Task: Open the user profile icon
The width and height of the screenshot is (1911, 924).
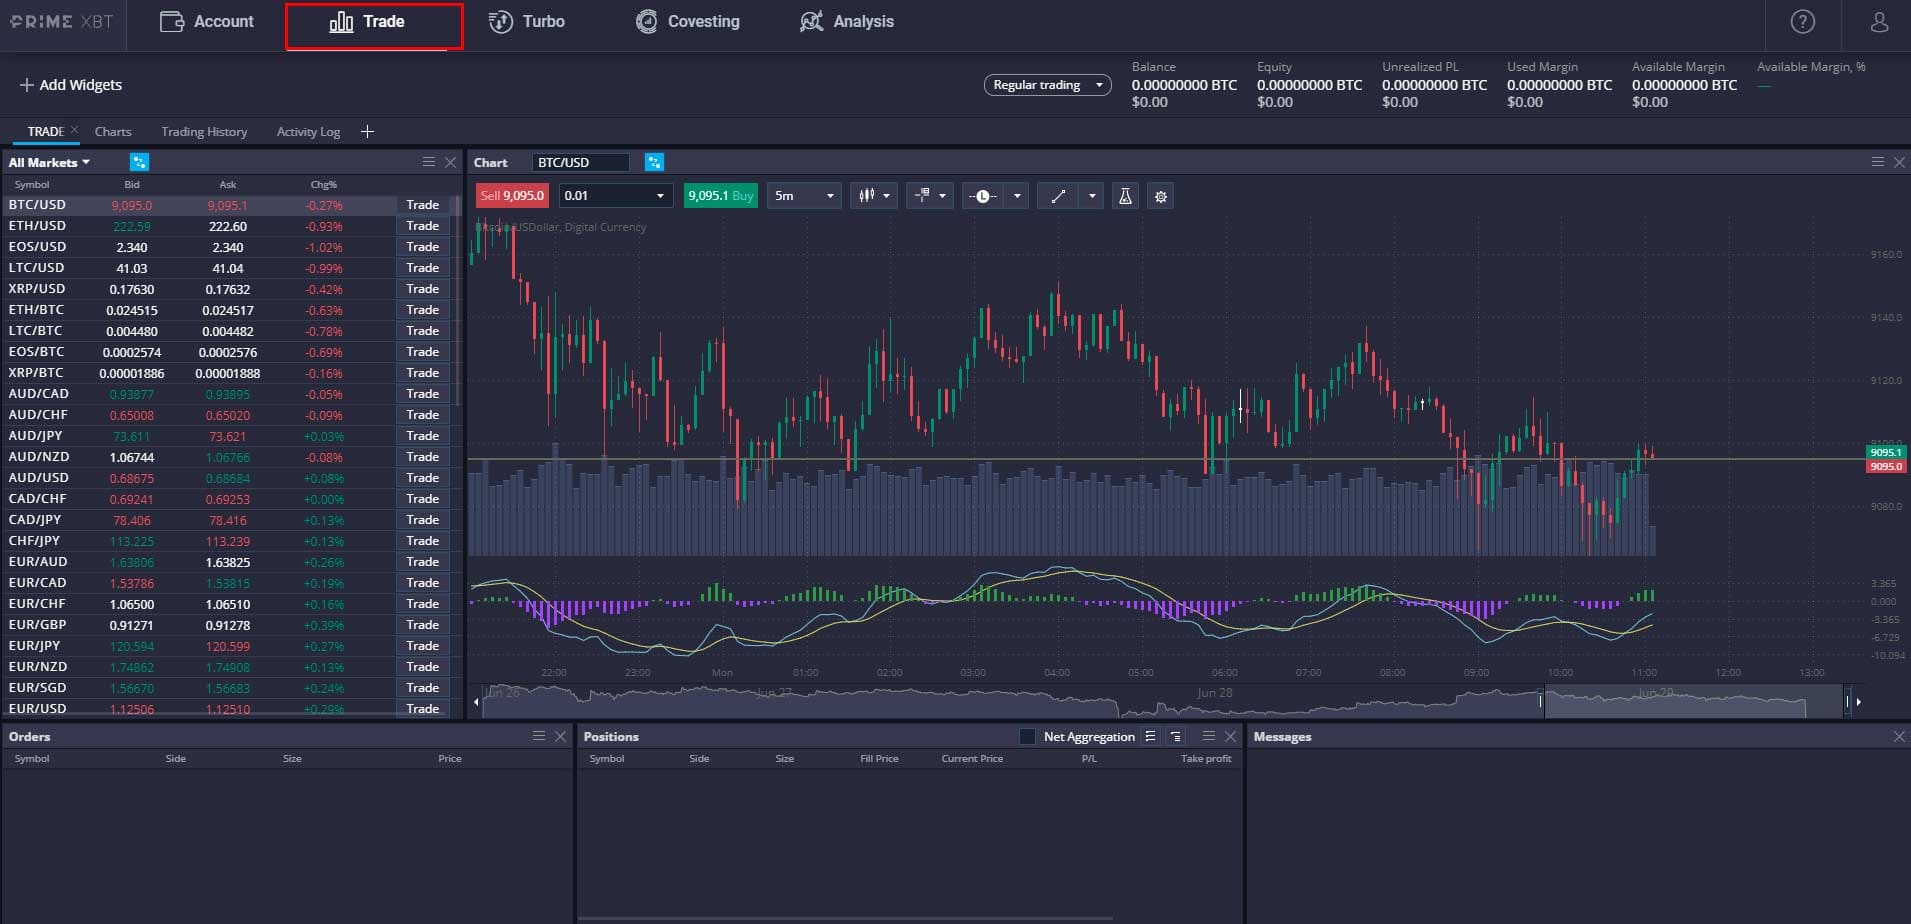Action: click(1879, 22)
